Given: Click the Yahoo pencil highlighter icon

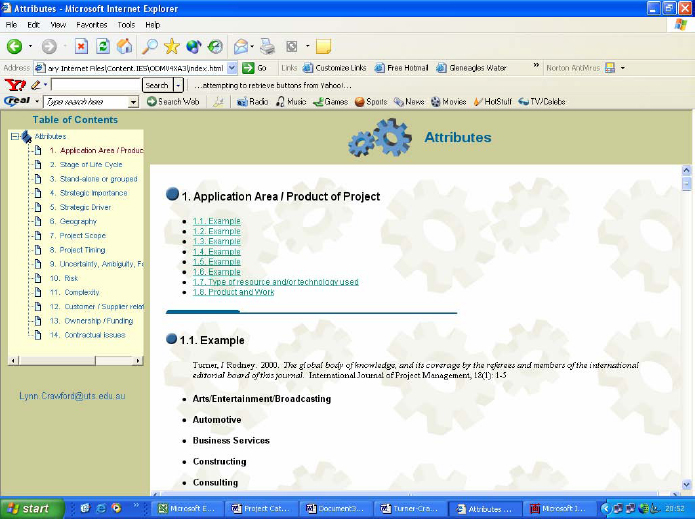Looking at the screenshot, I should pyautogui.click(x=35, y=85).
